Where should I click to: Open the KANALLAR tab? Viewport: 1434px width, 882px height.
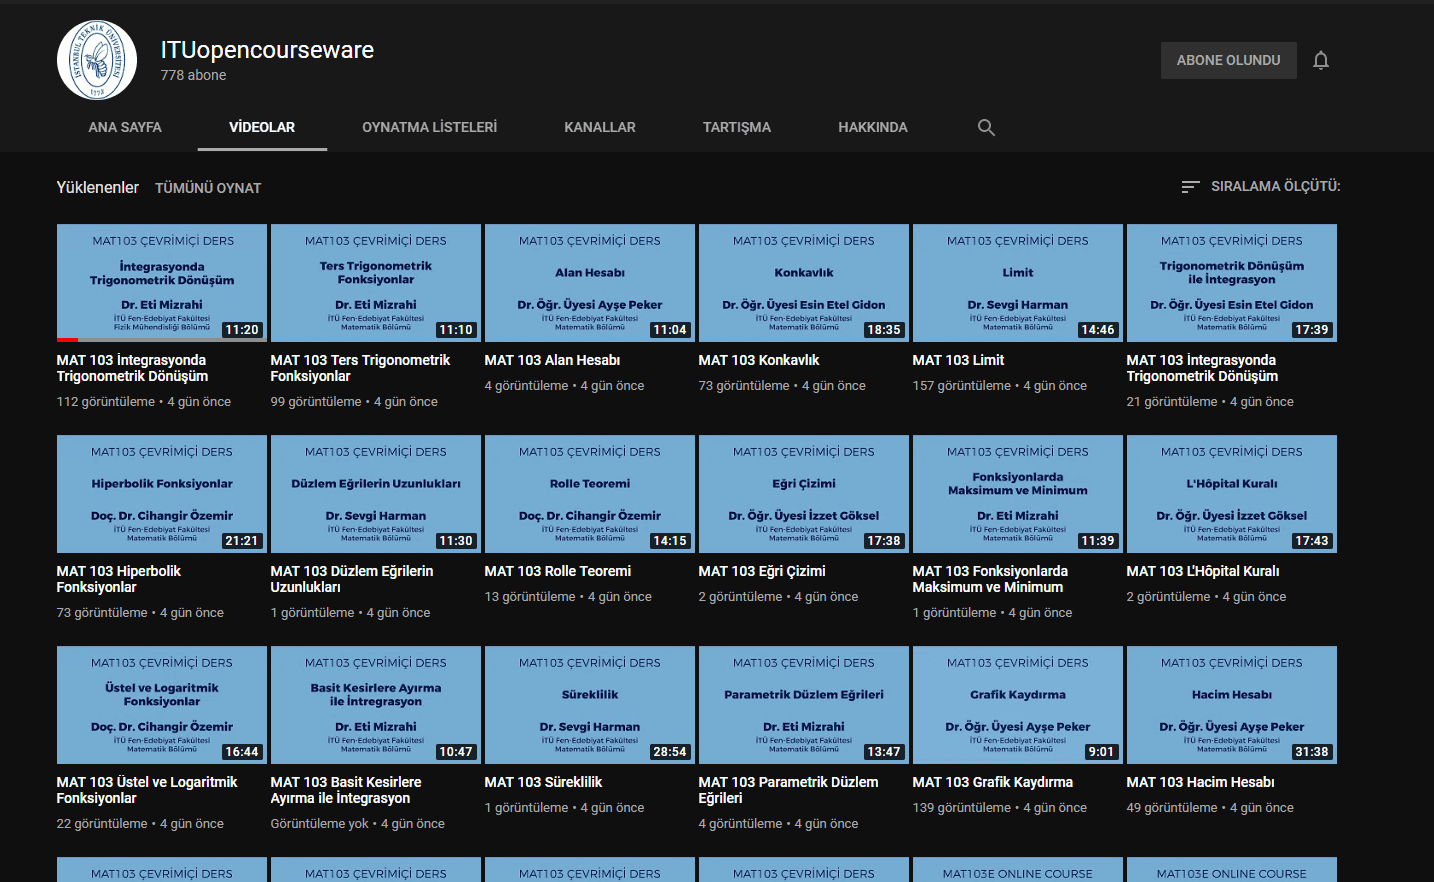[600, 127]
